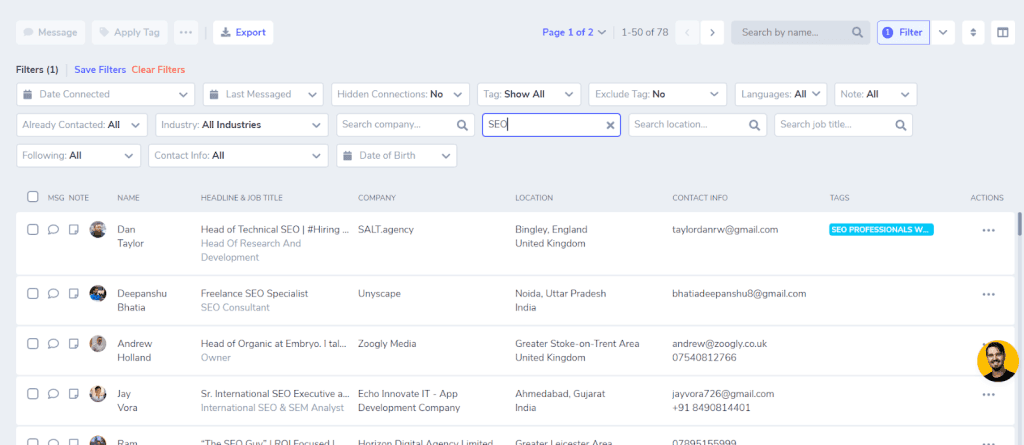The width and height of the screenshot is (1024, 445).
Task: Clear the SEO keyword with the X icon
Action: coord(610,125)
